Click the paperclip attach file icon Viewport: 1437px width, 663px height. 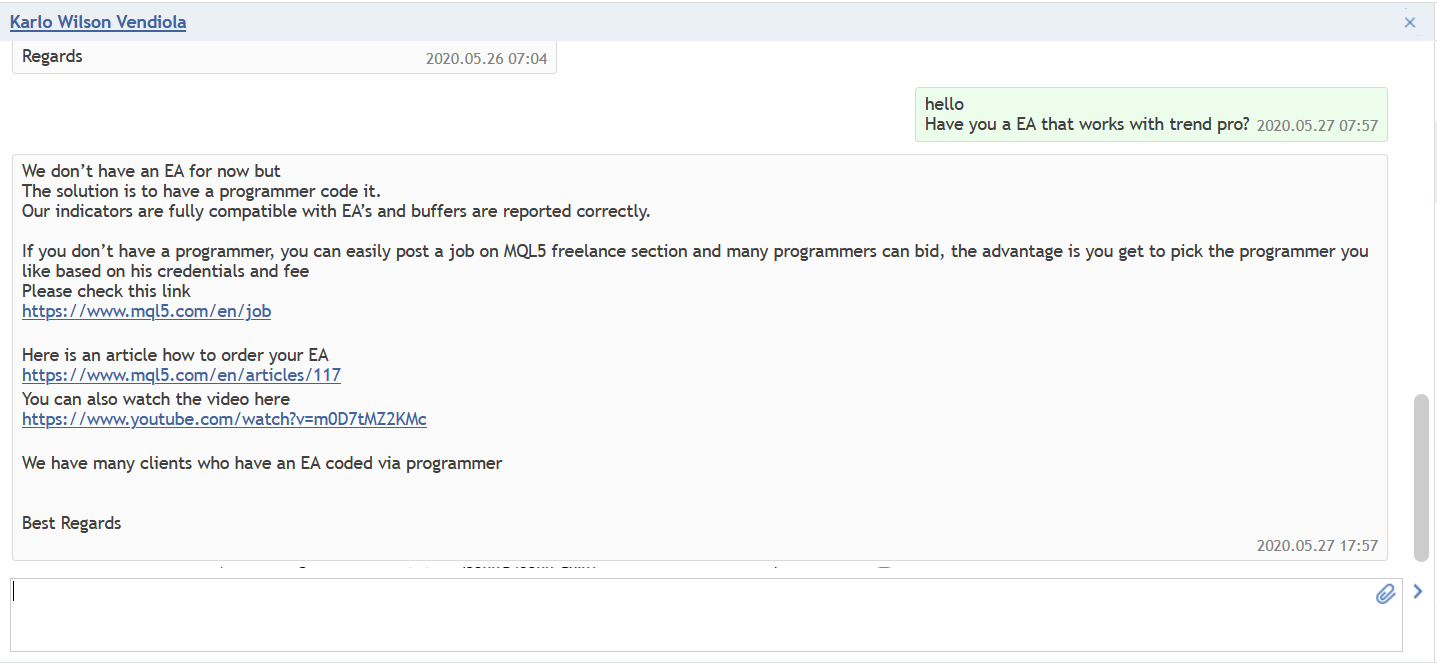coord(1385,594)
